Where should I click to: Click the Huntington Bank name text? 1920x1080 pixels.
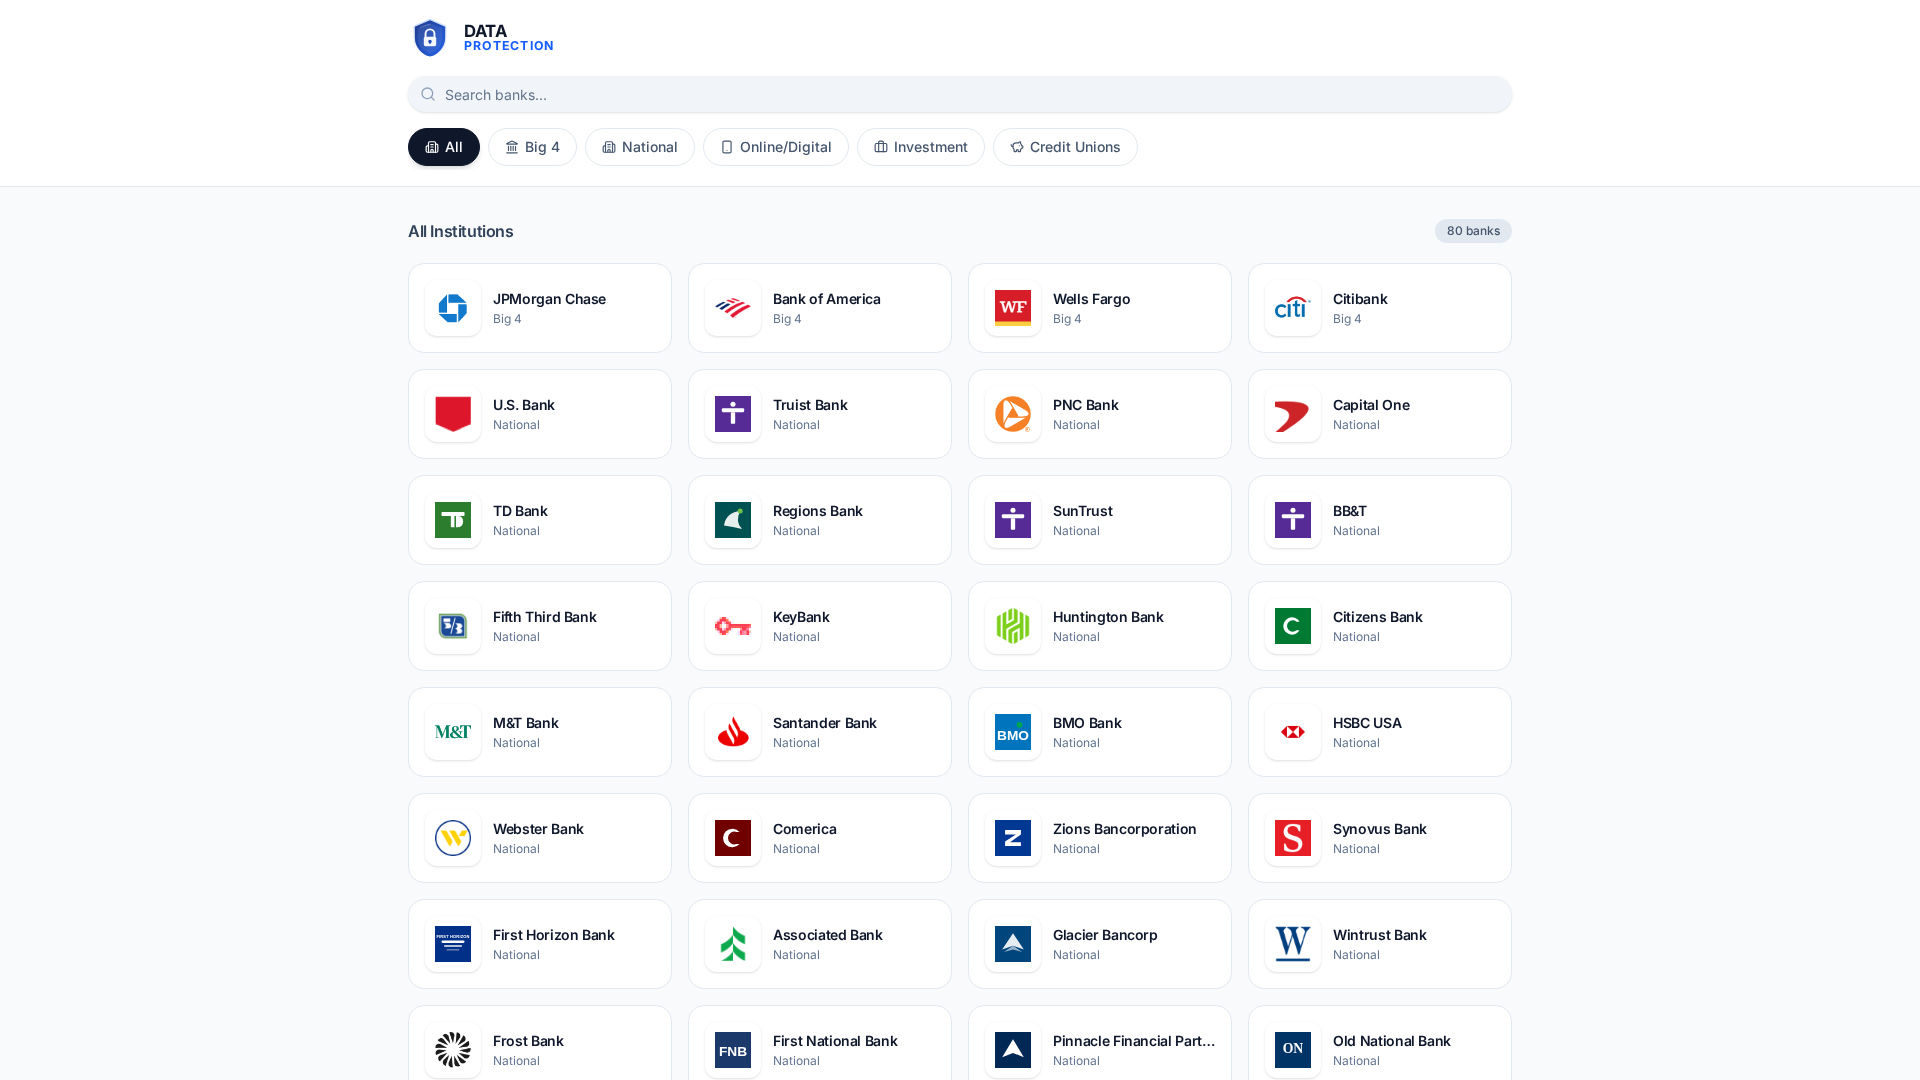[1108, 617]
